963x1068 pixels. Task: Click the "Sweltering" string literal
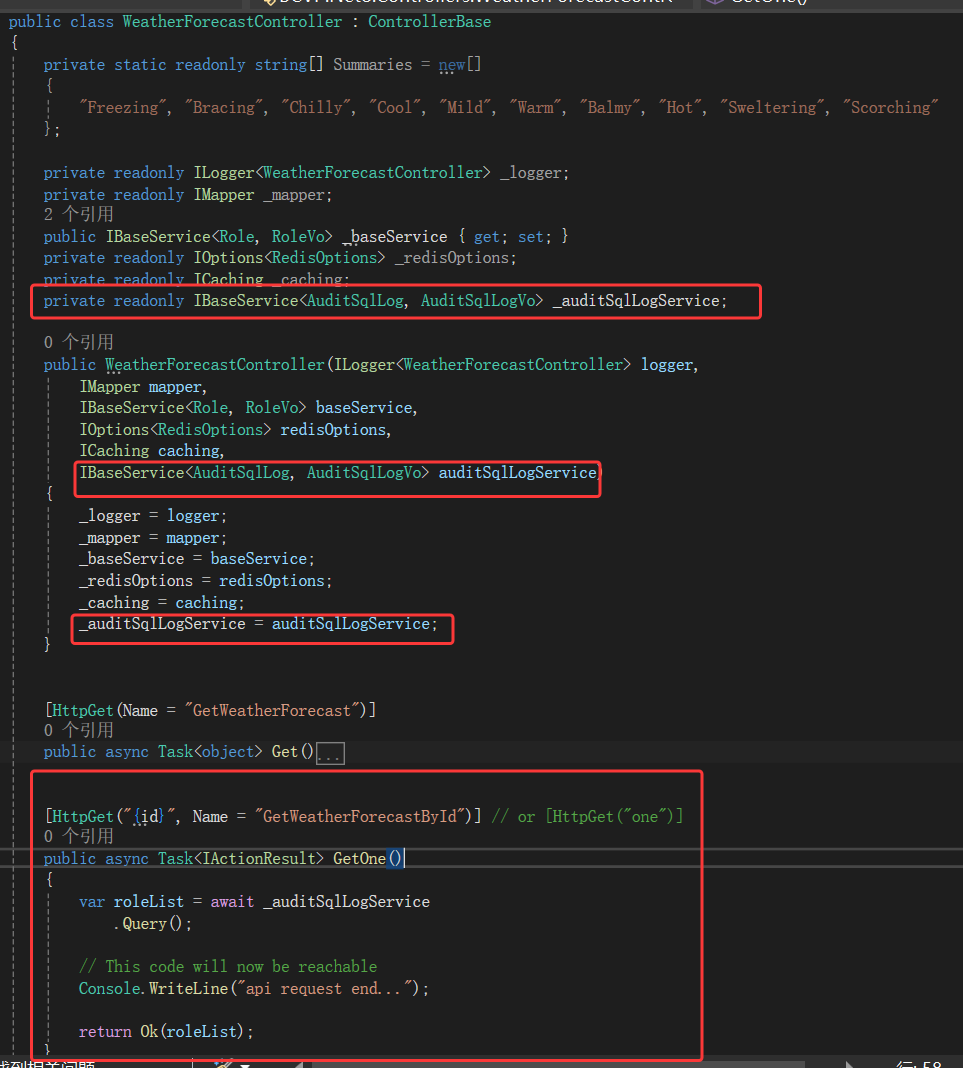pyautogui.click(x=772, y=108)
